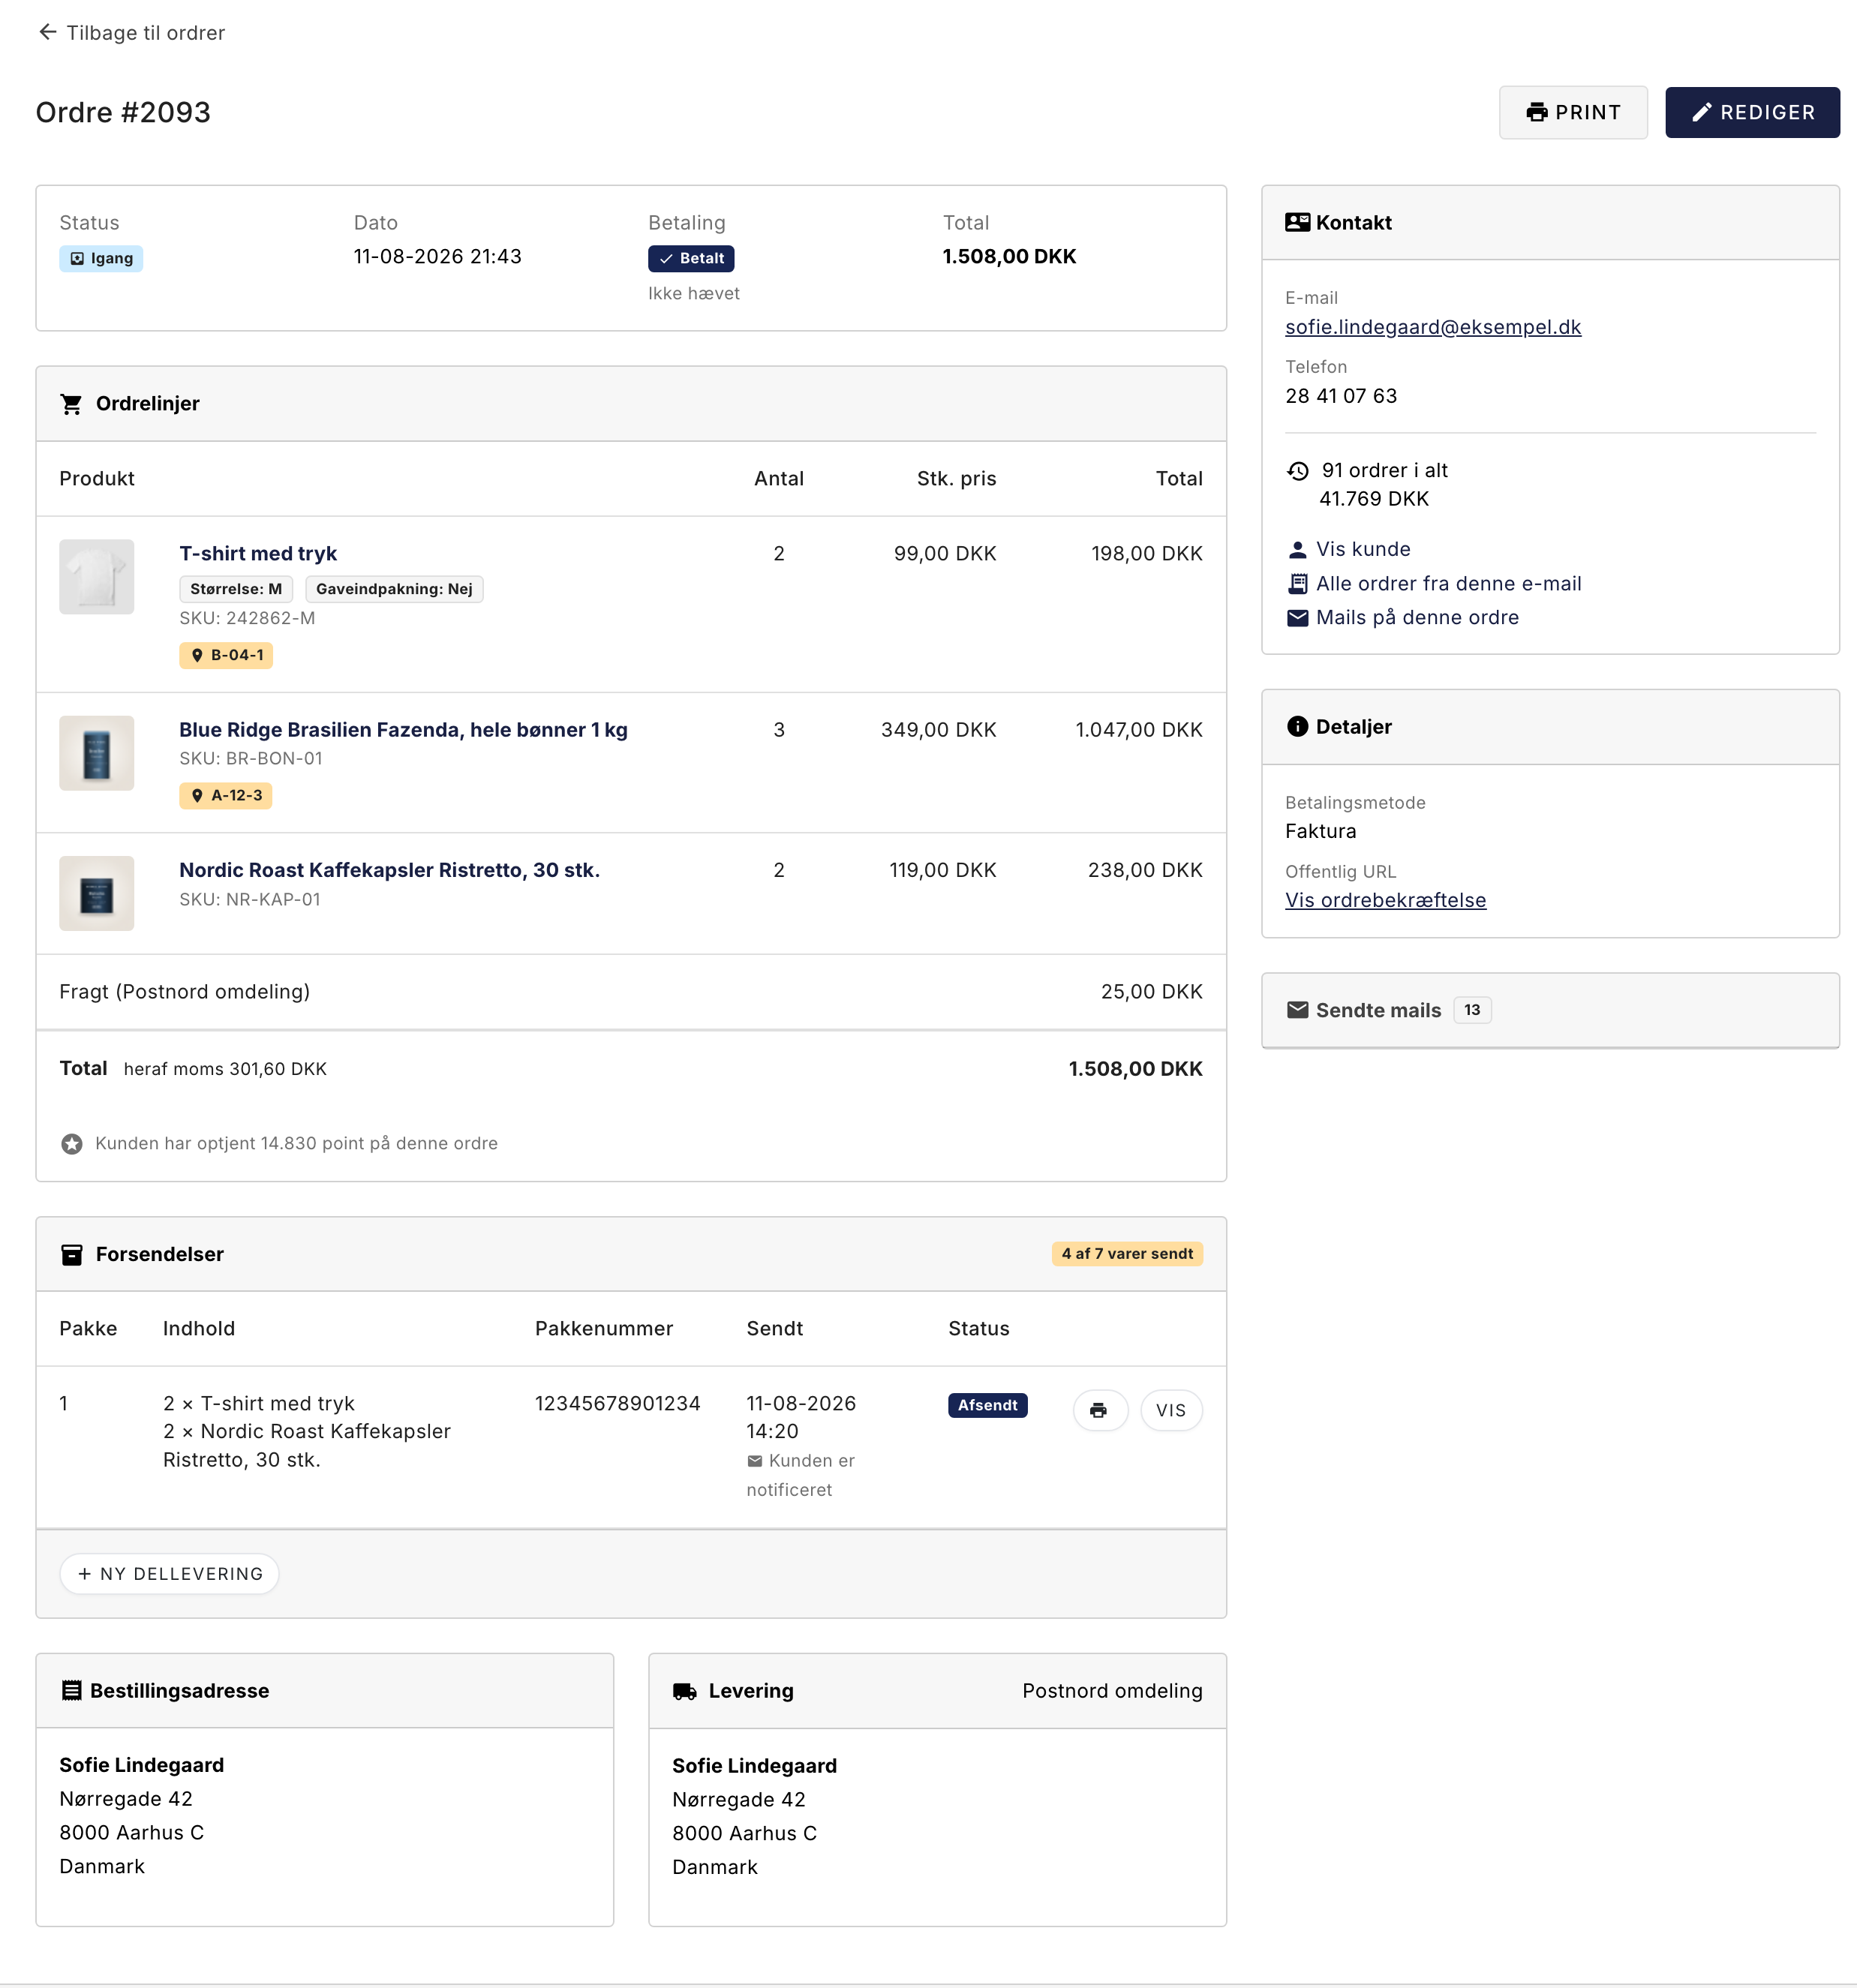The height and width of the screenshot is (1988, 1857).
Task: Click the receipt icon for all orders from e-mail
Action: [1297, 583]
